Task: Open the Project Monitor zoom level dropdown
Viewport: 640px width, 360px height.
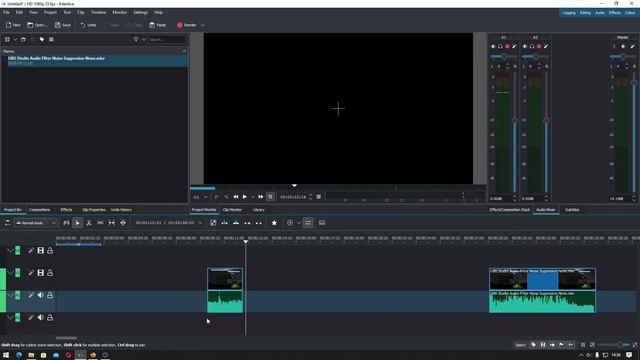Action: coord(200,197)
